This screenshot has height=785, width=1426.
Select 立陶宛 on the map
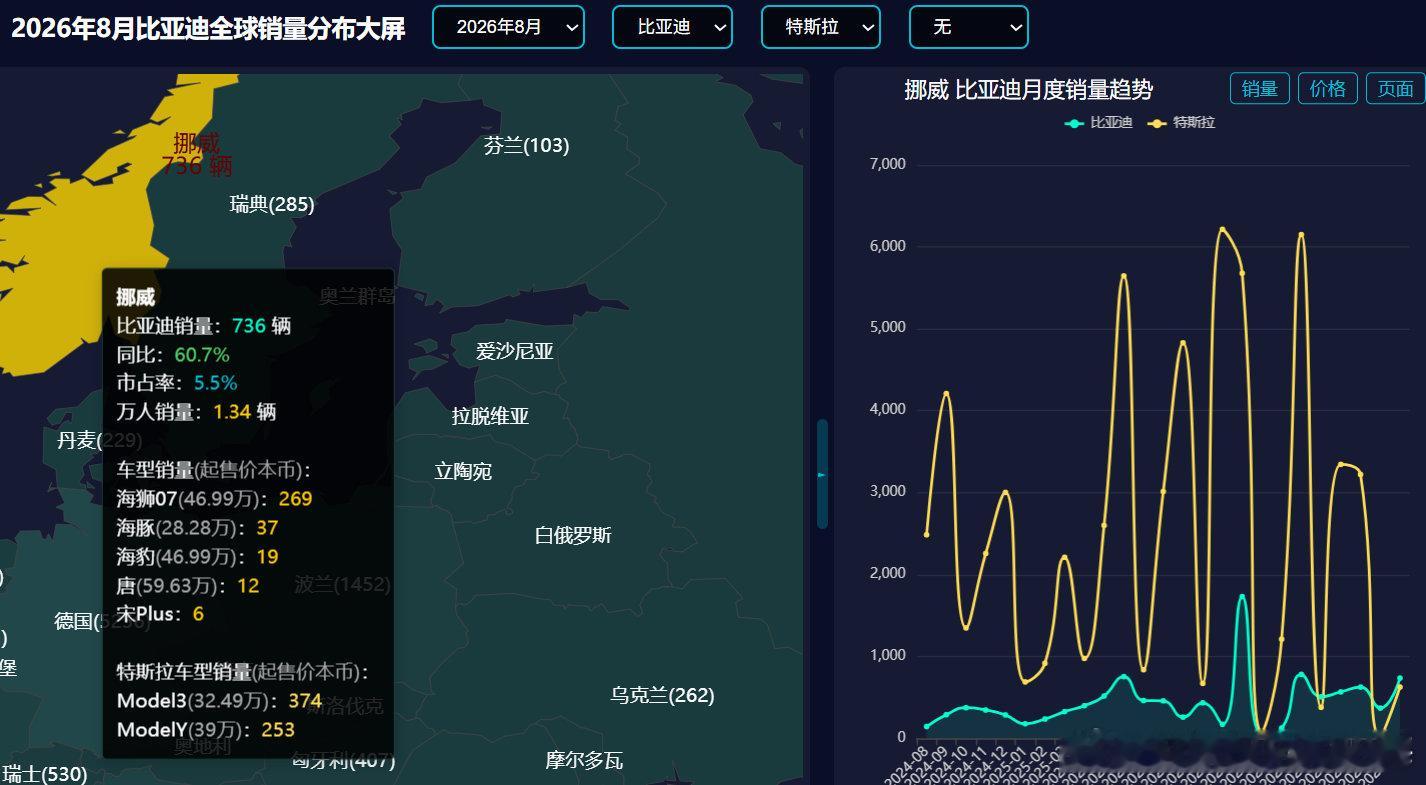pyautogui.click(x=463, y=472)
